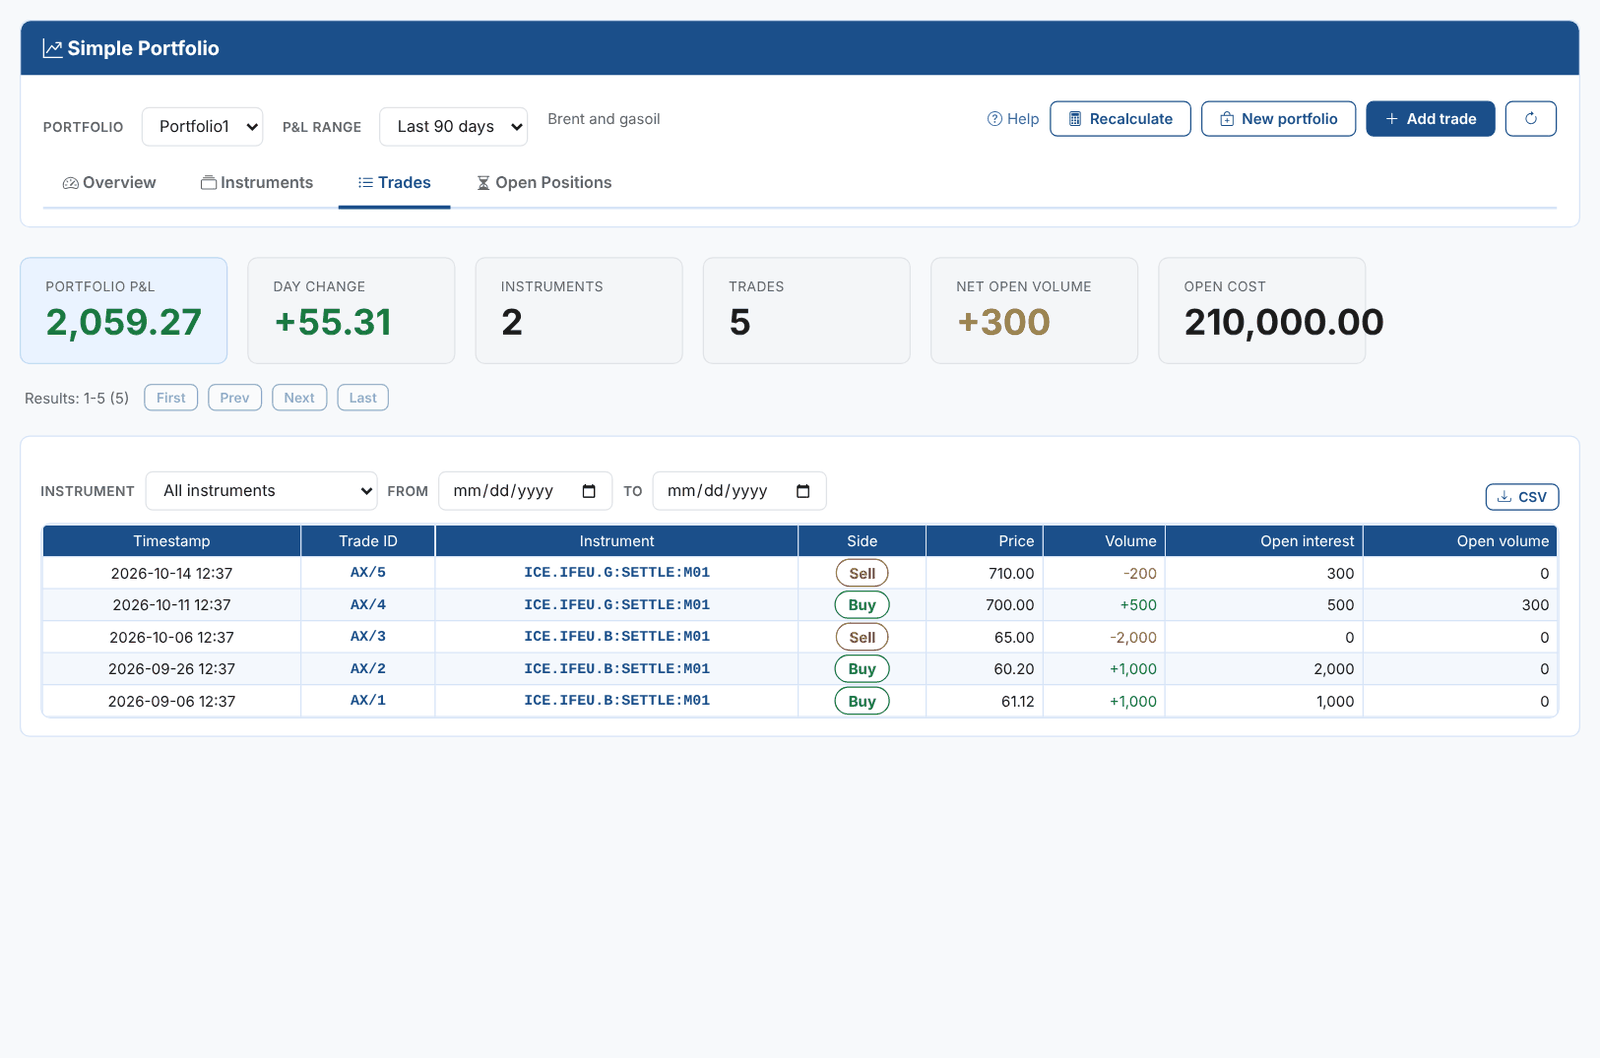This screenshot has height=1058, width=1600.
Task: Click the Day Change card
Action: (x=351, y=311)
